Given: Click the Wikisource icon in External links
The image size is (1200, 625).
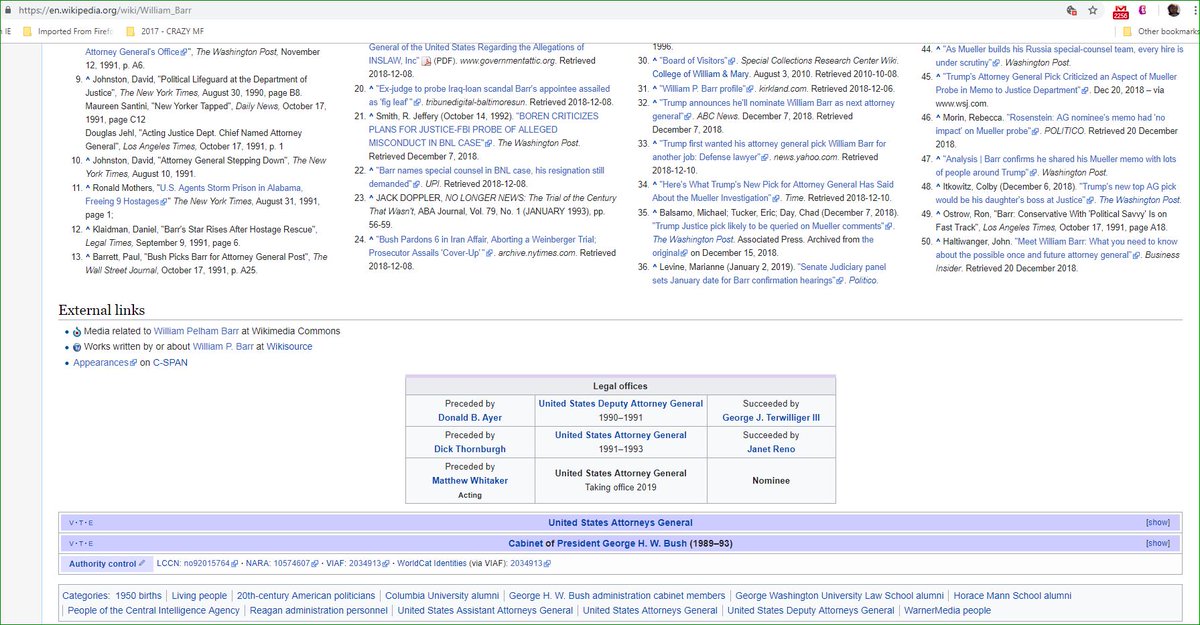Looking at the screenshot, I should [x=77, y=347].
